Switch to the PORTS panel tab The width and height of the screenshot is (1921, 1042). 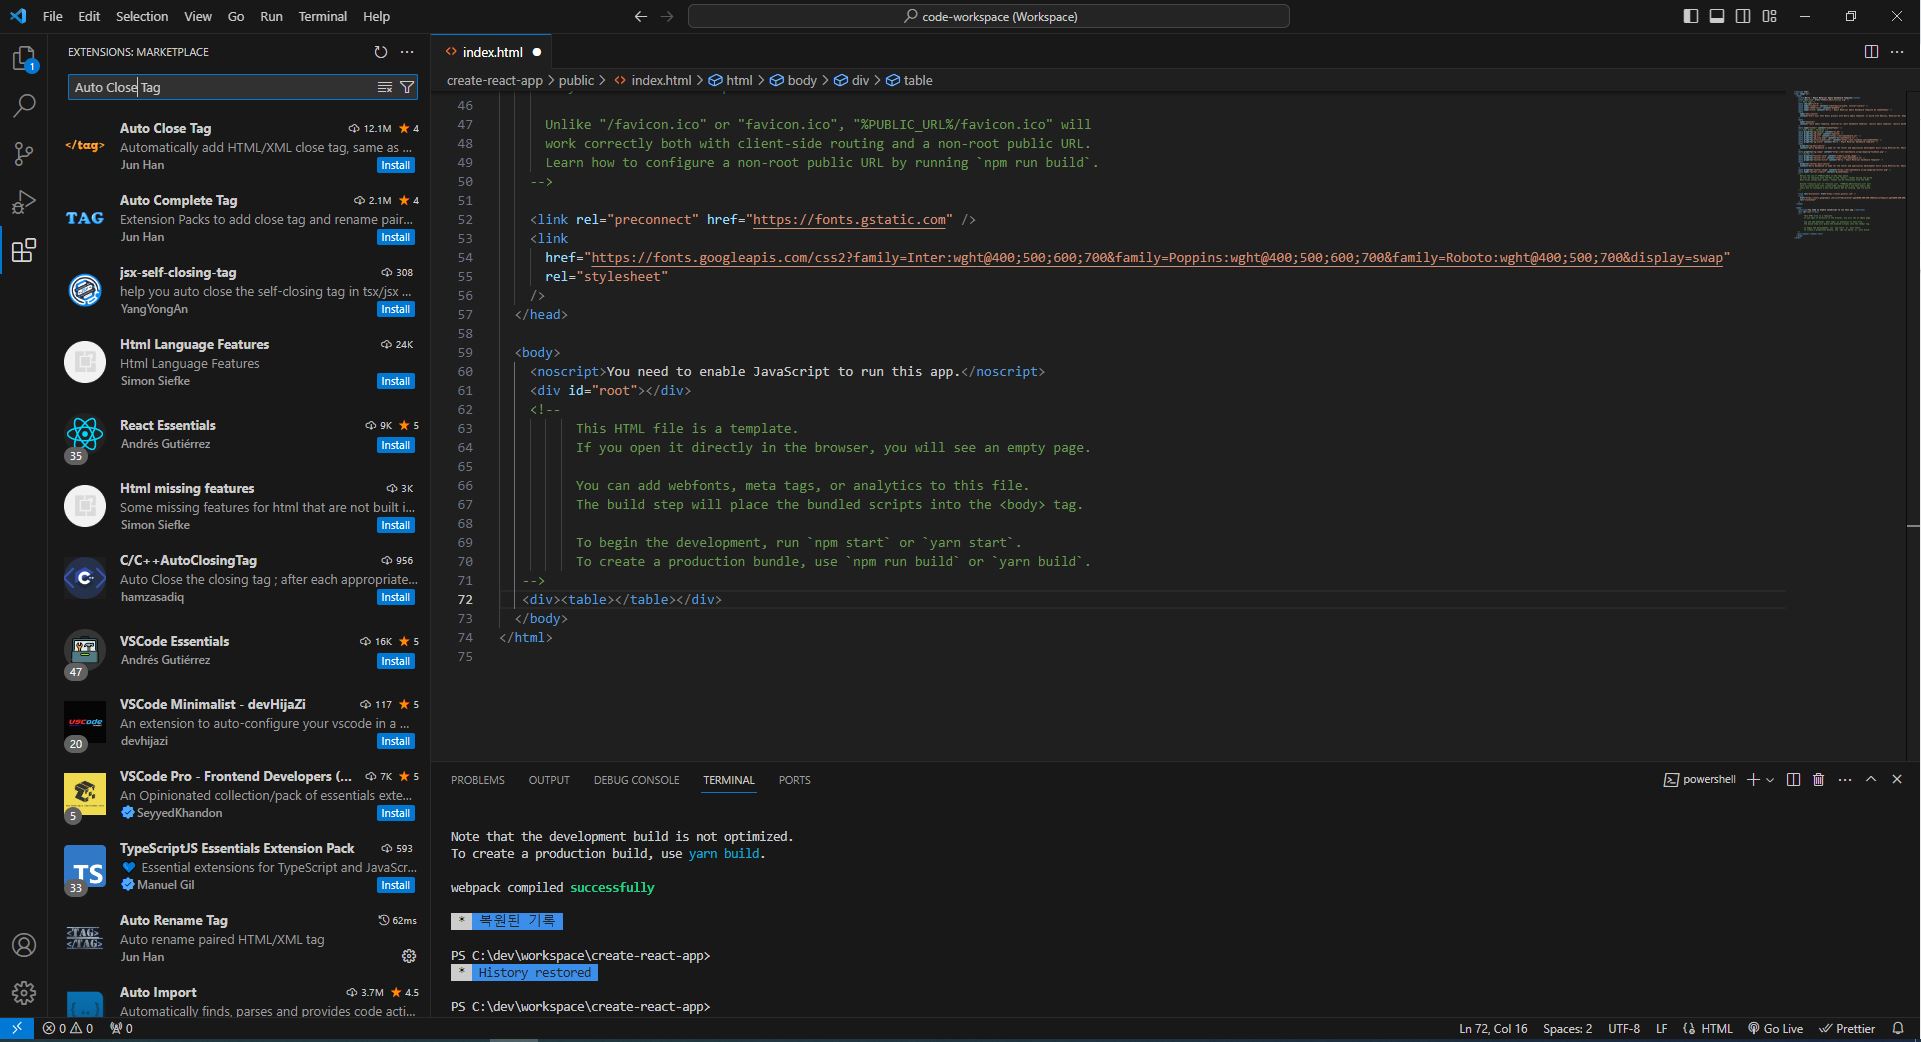[794, 780]
